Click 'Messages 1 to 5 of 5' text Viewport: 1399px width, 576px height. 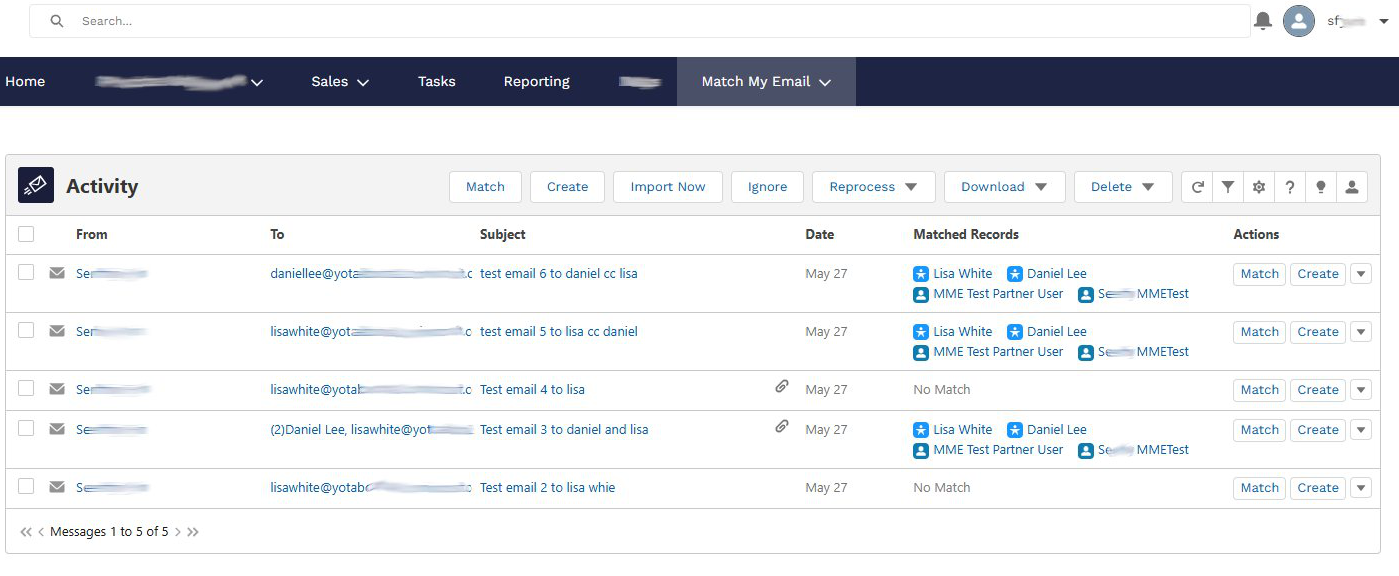pos(109,532)
